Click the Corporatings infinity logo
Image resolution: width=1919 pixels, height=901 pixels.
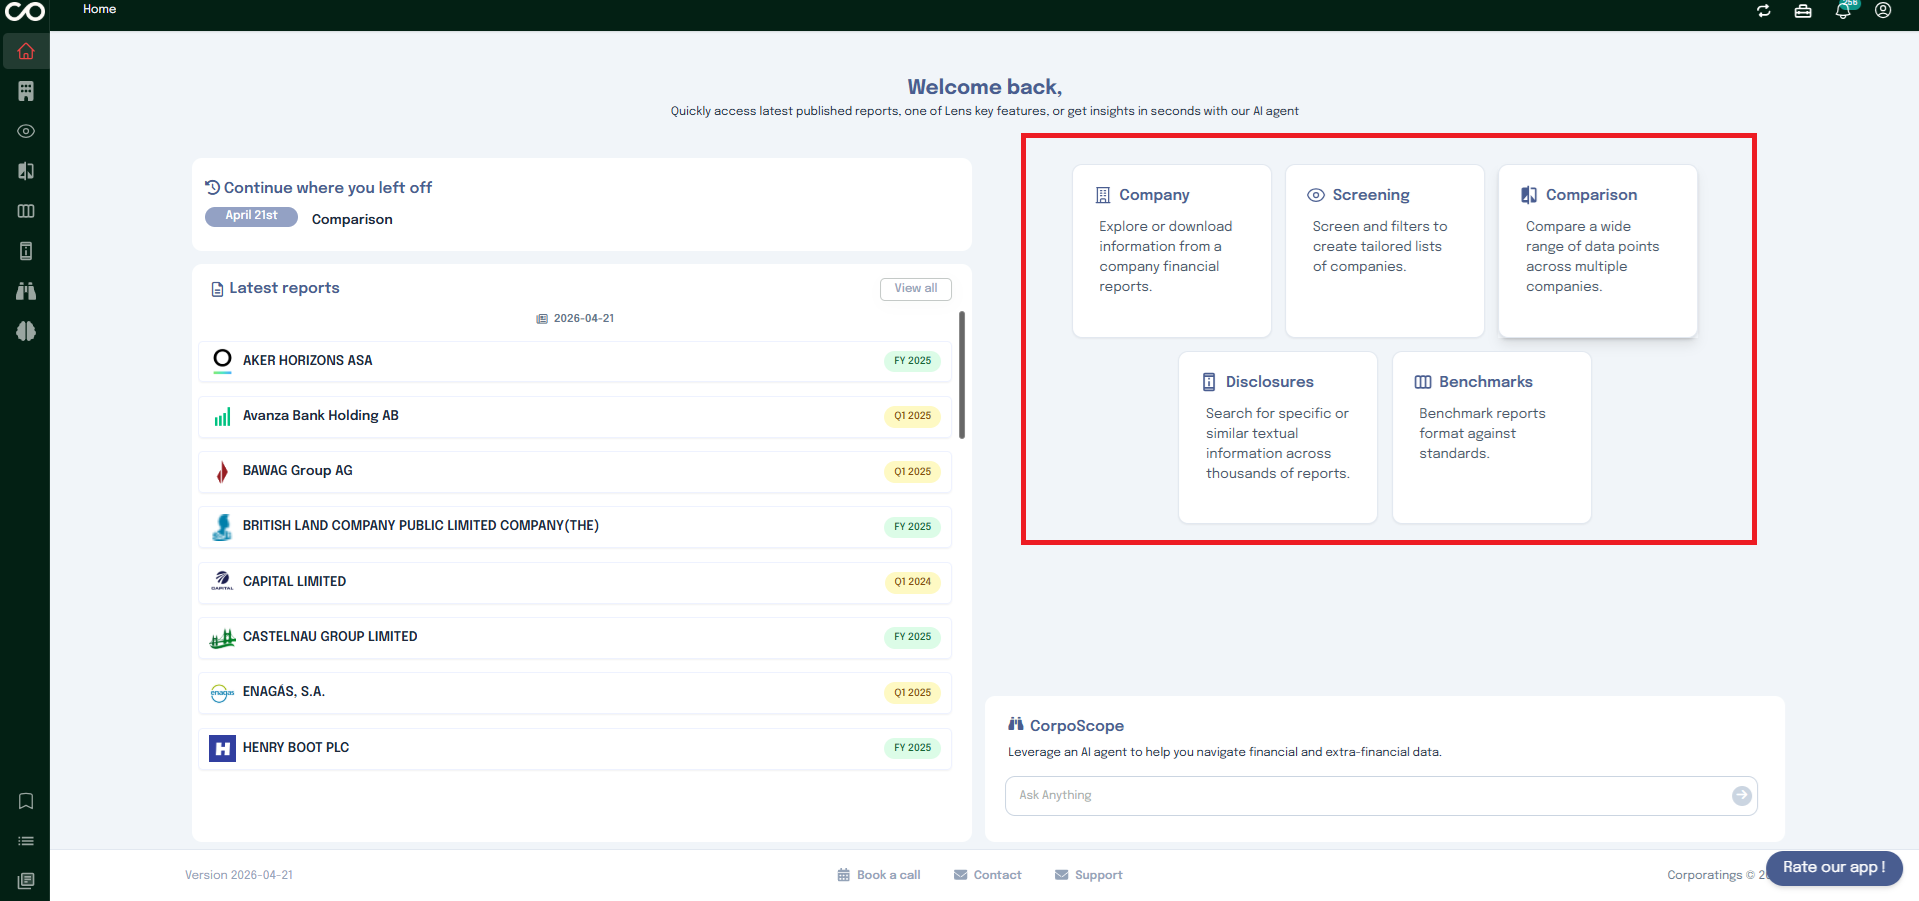click(25, 12)
